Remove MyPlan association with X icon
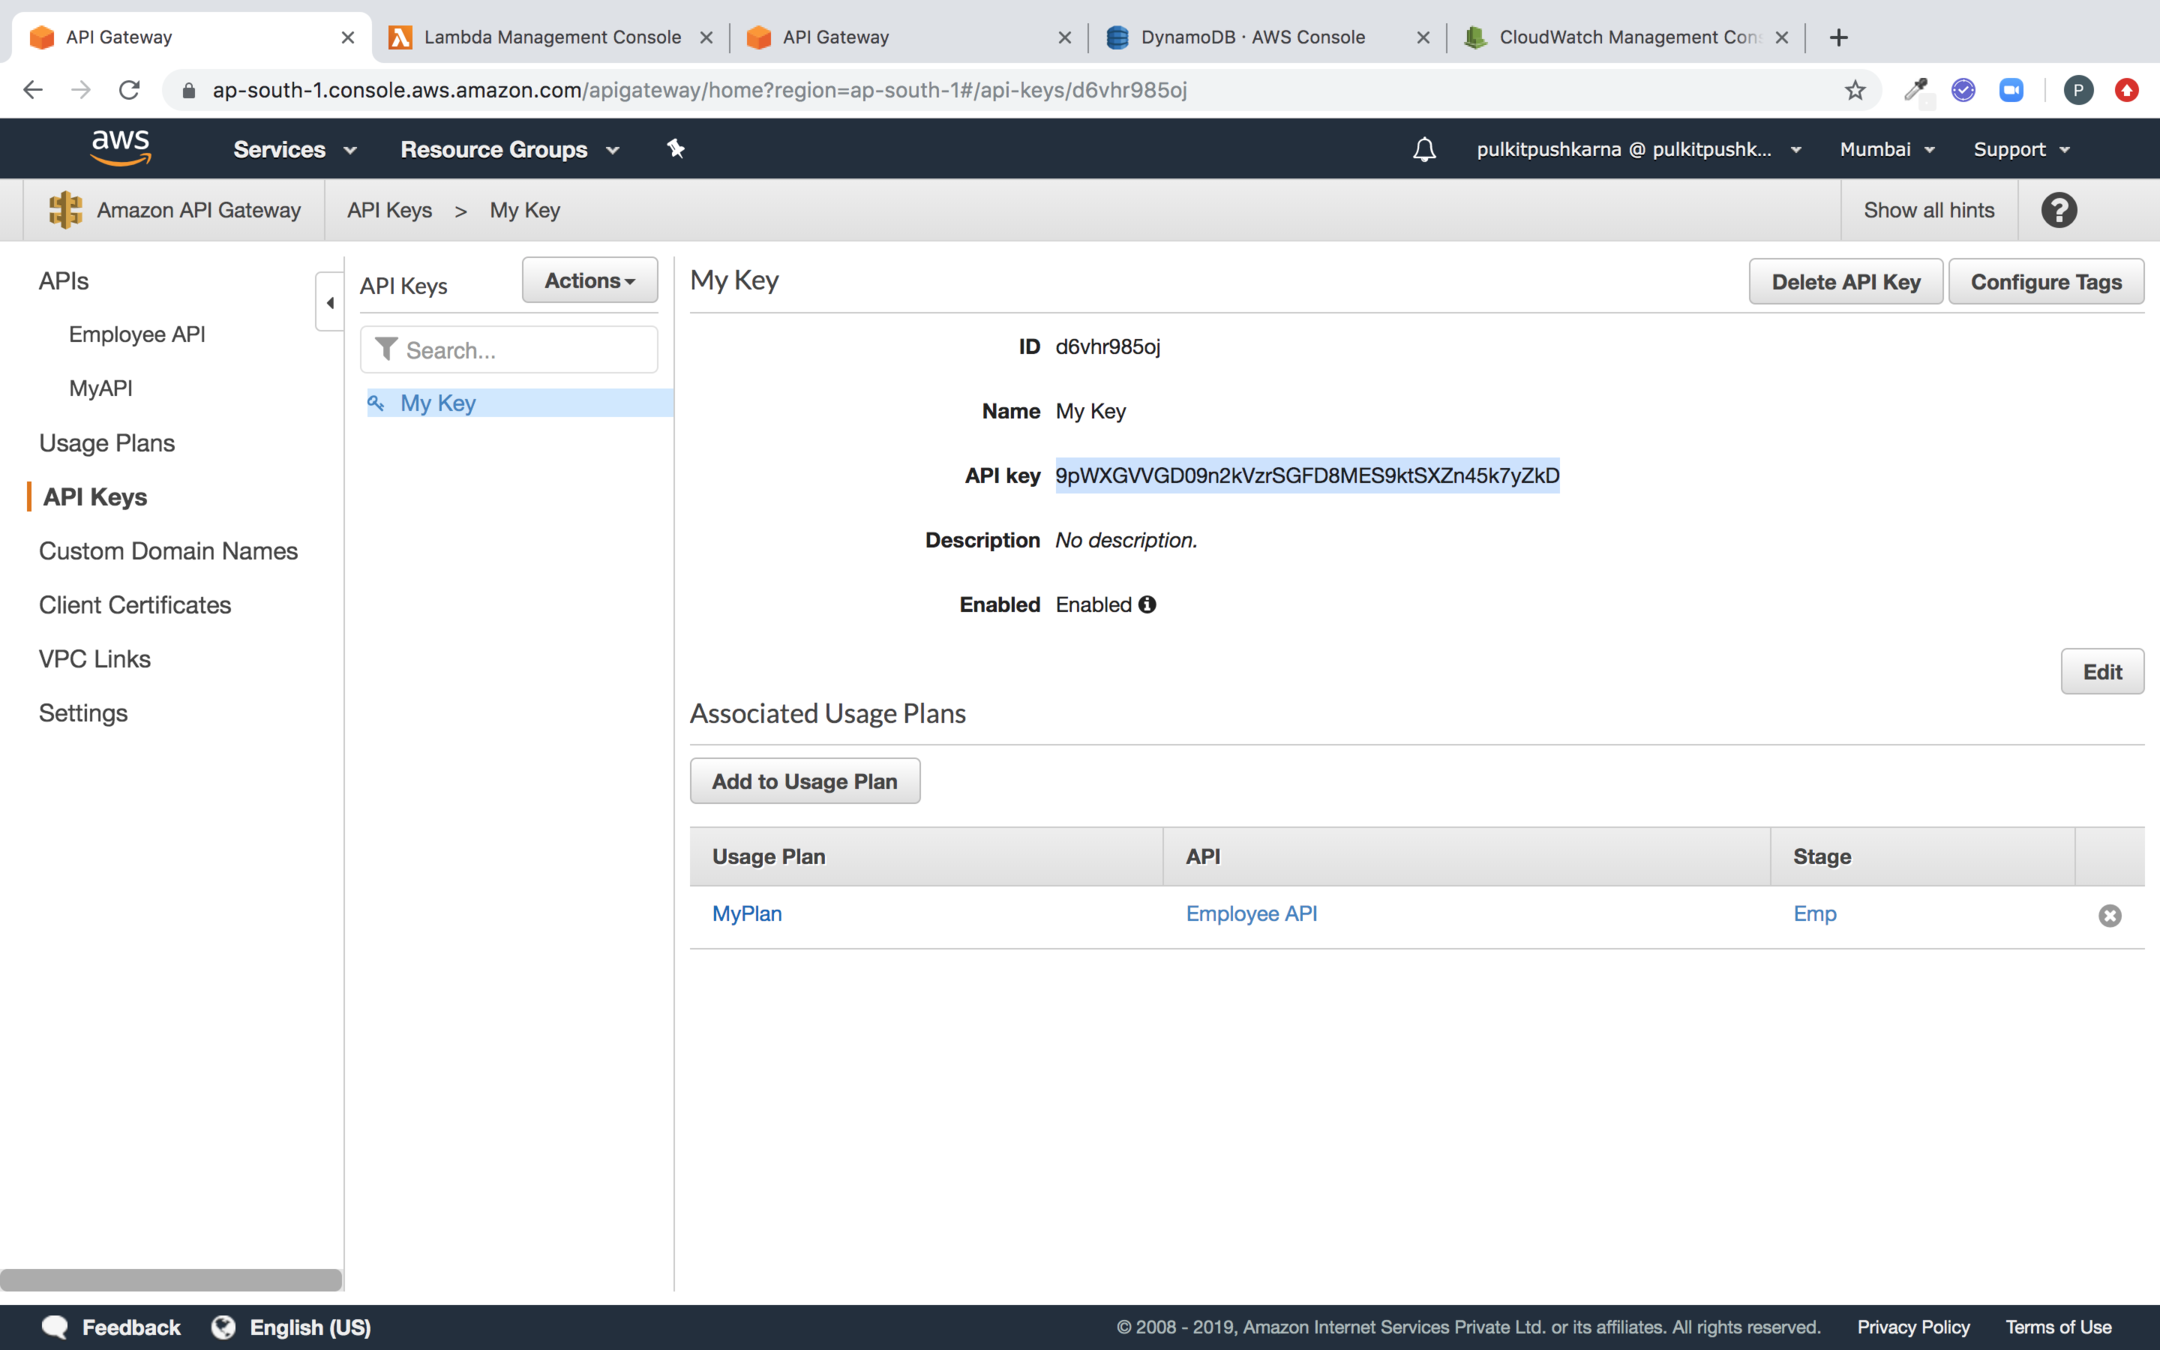Viewport: 2160px width, 1350px height. pos(2109,915)
